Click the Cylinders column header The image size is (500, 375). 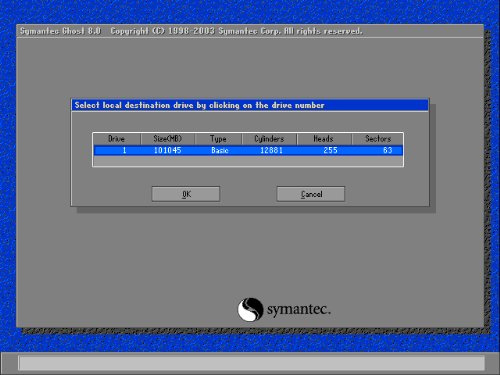click(269, 139)
